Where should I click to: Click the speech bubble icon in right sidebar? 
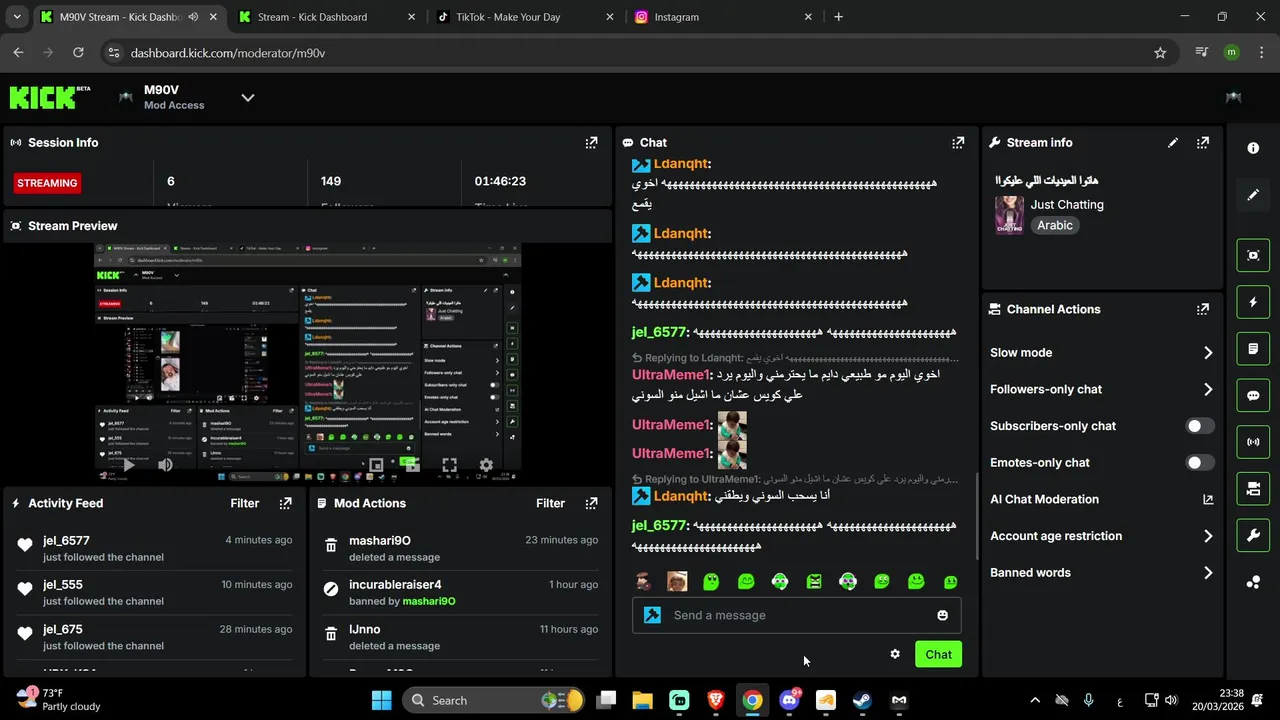coord(1253,395)
